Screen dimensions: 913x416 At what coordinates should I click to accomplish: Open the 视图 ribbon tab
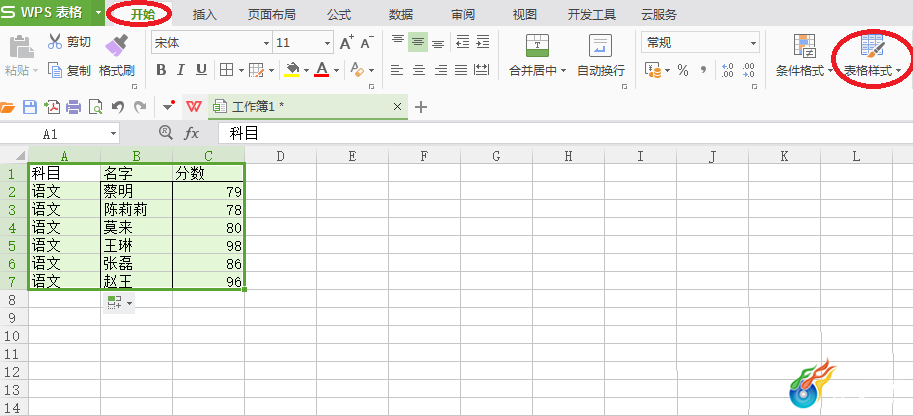[x=525, y=15]
